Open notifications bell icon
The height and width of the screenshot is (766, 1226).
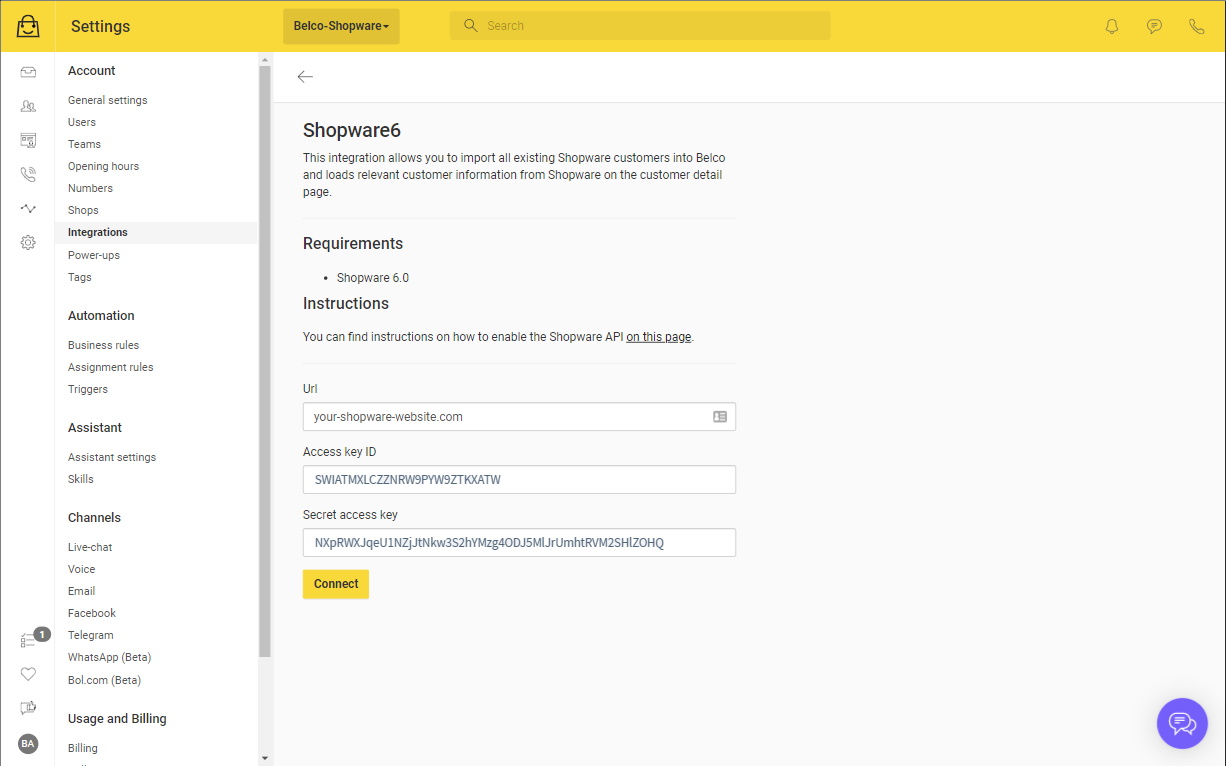(x=1112, y=26)
